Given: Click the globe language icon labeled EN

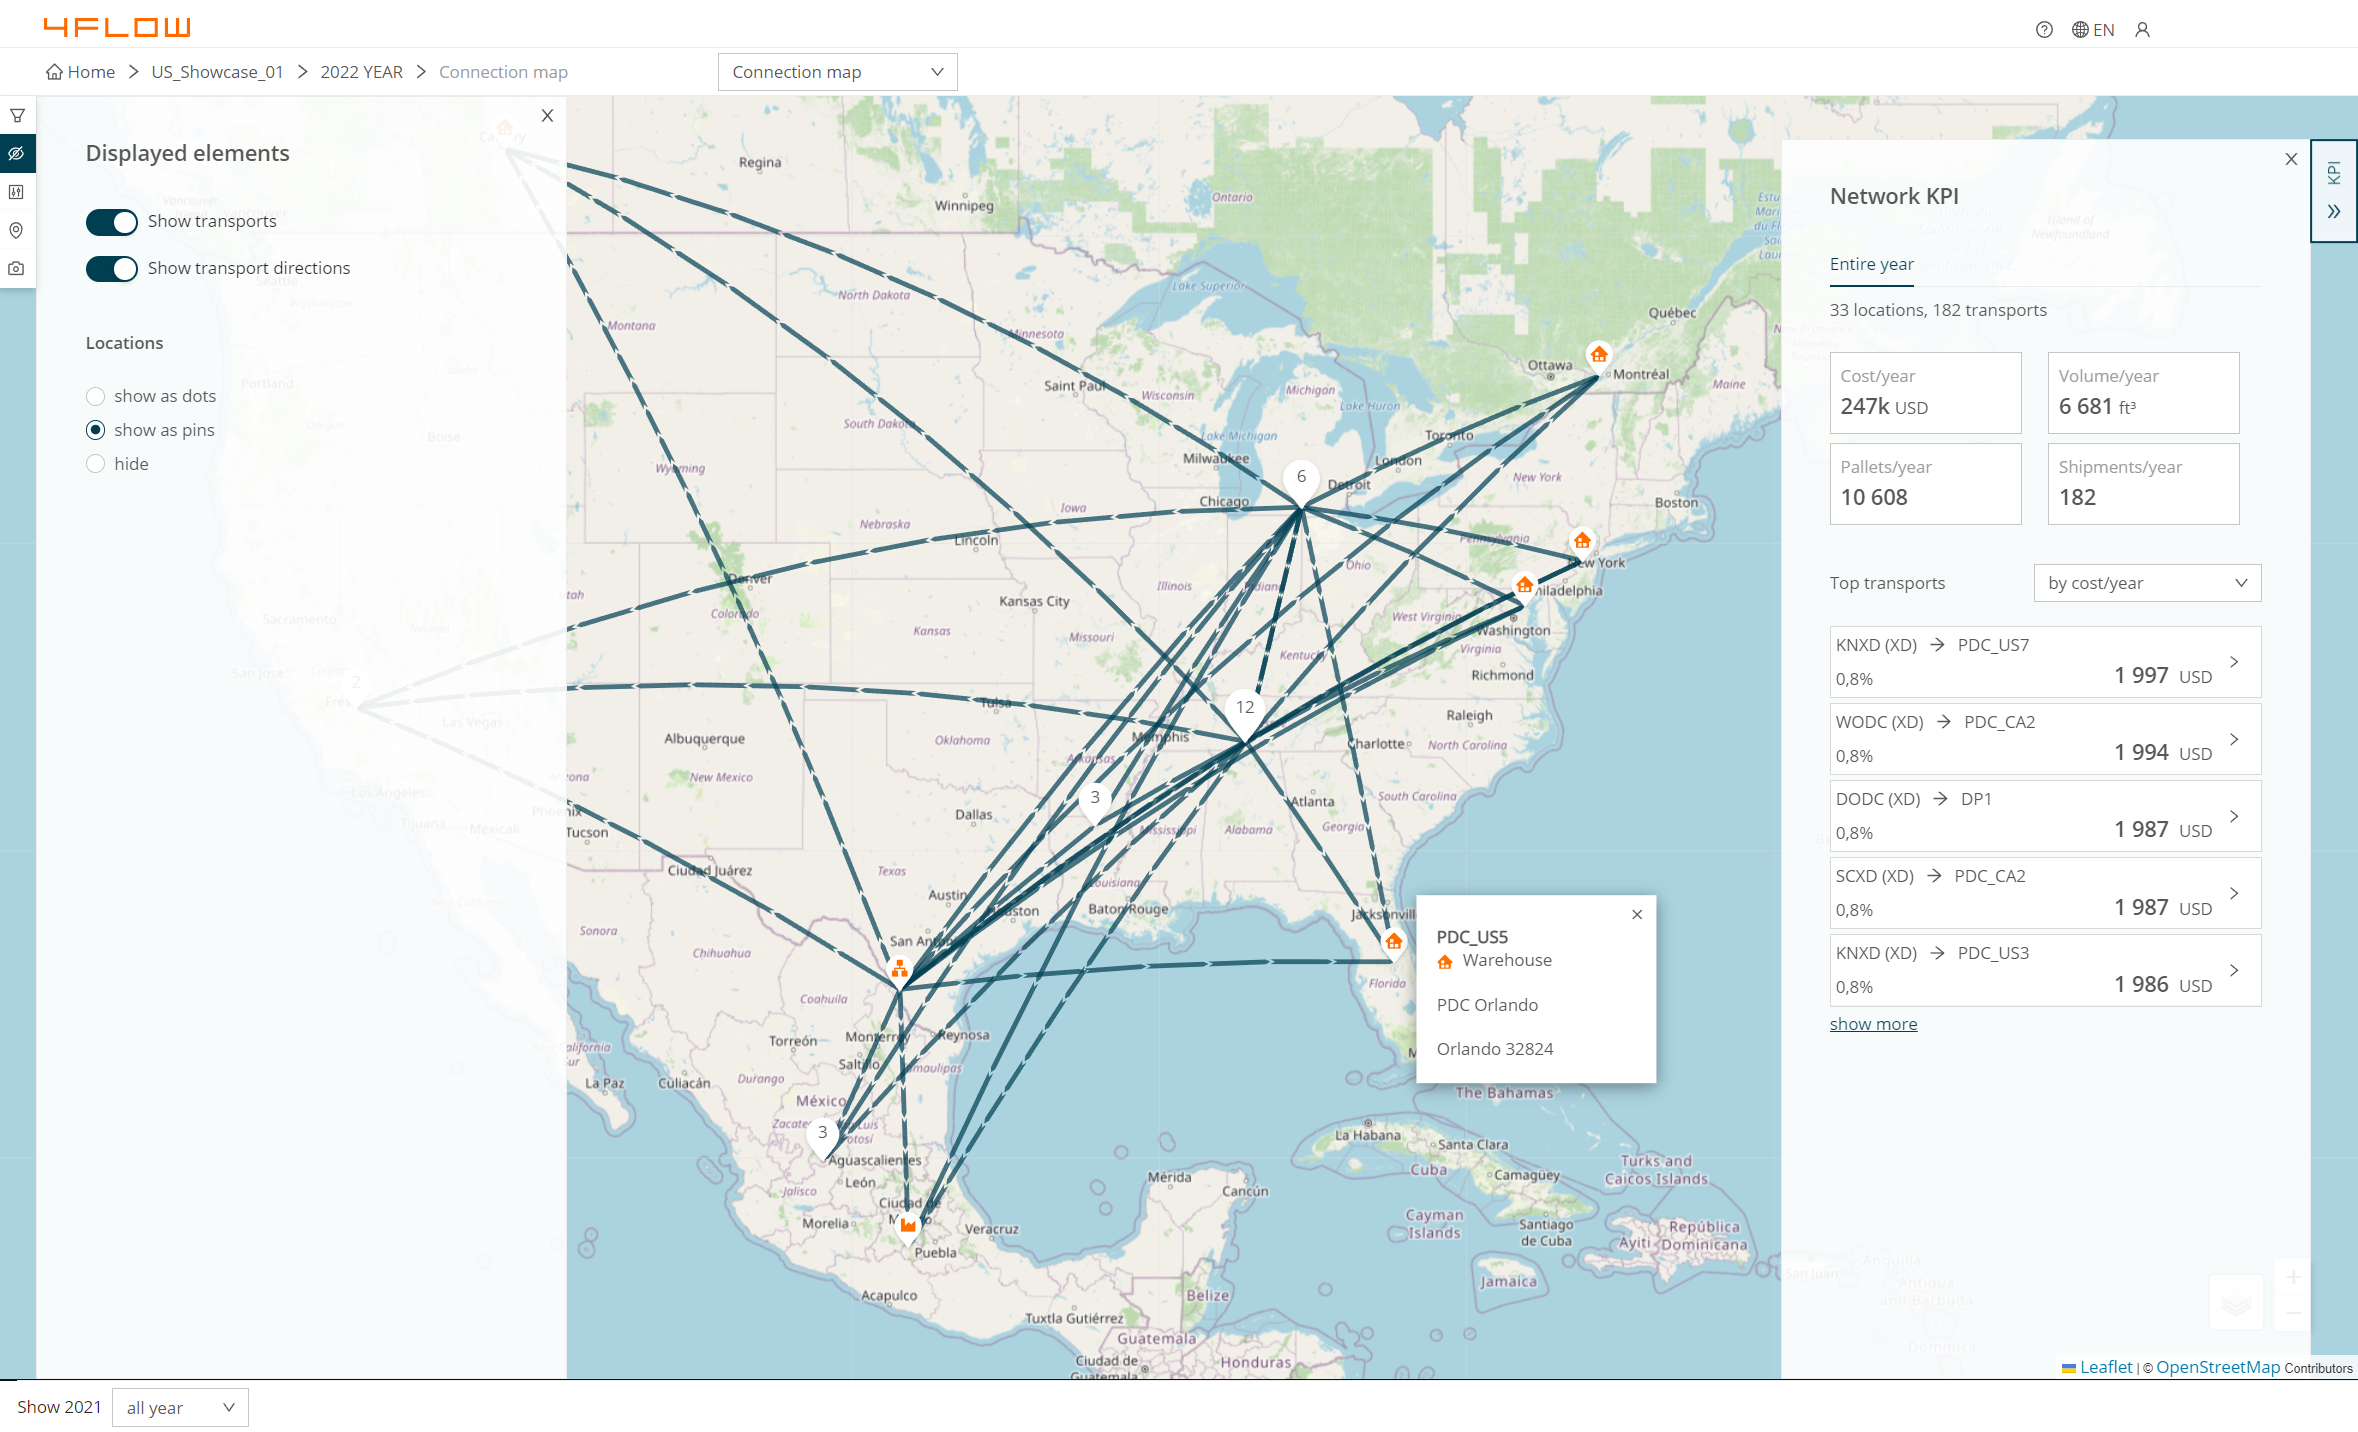Looking at the screenshot, I should 2092,30.
